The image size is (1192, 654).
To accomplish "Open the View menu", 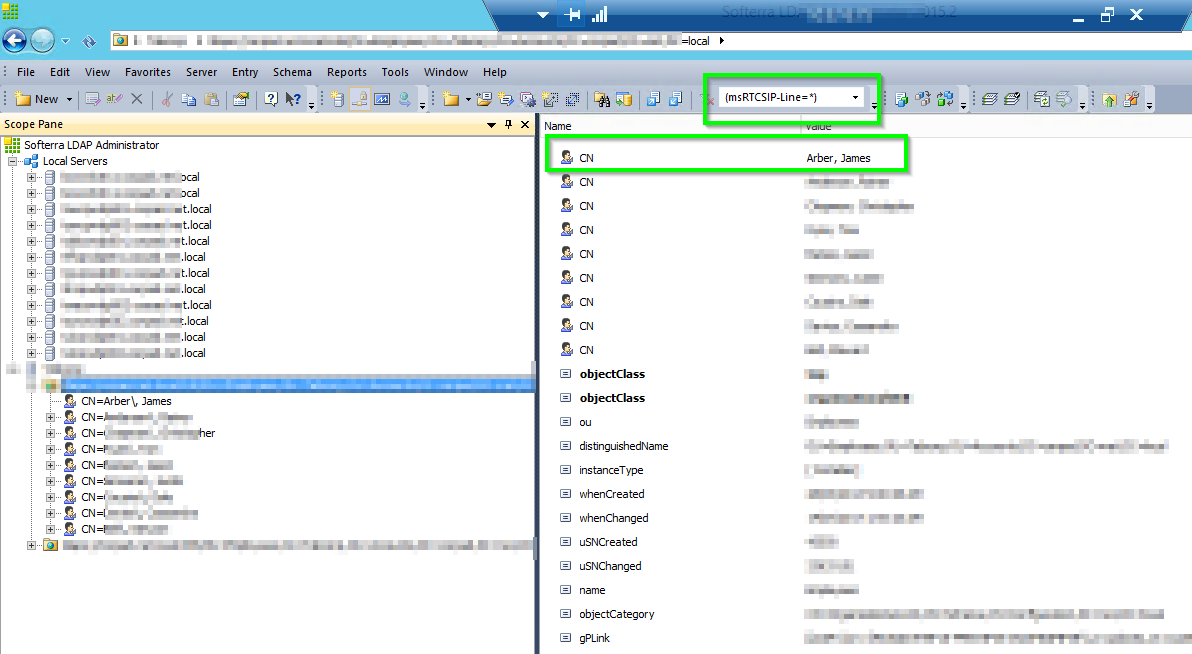I will point(97,72).
